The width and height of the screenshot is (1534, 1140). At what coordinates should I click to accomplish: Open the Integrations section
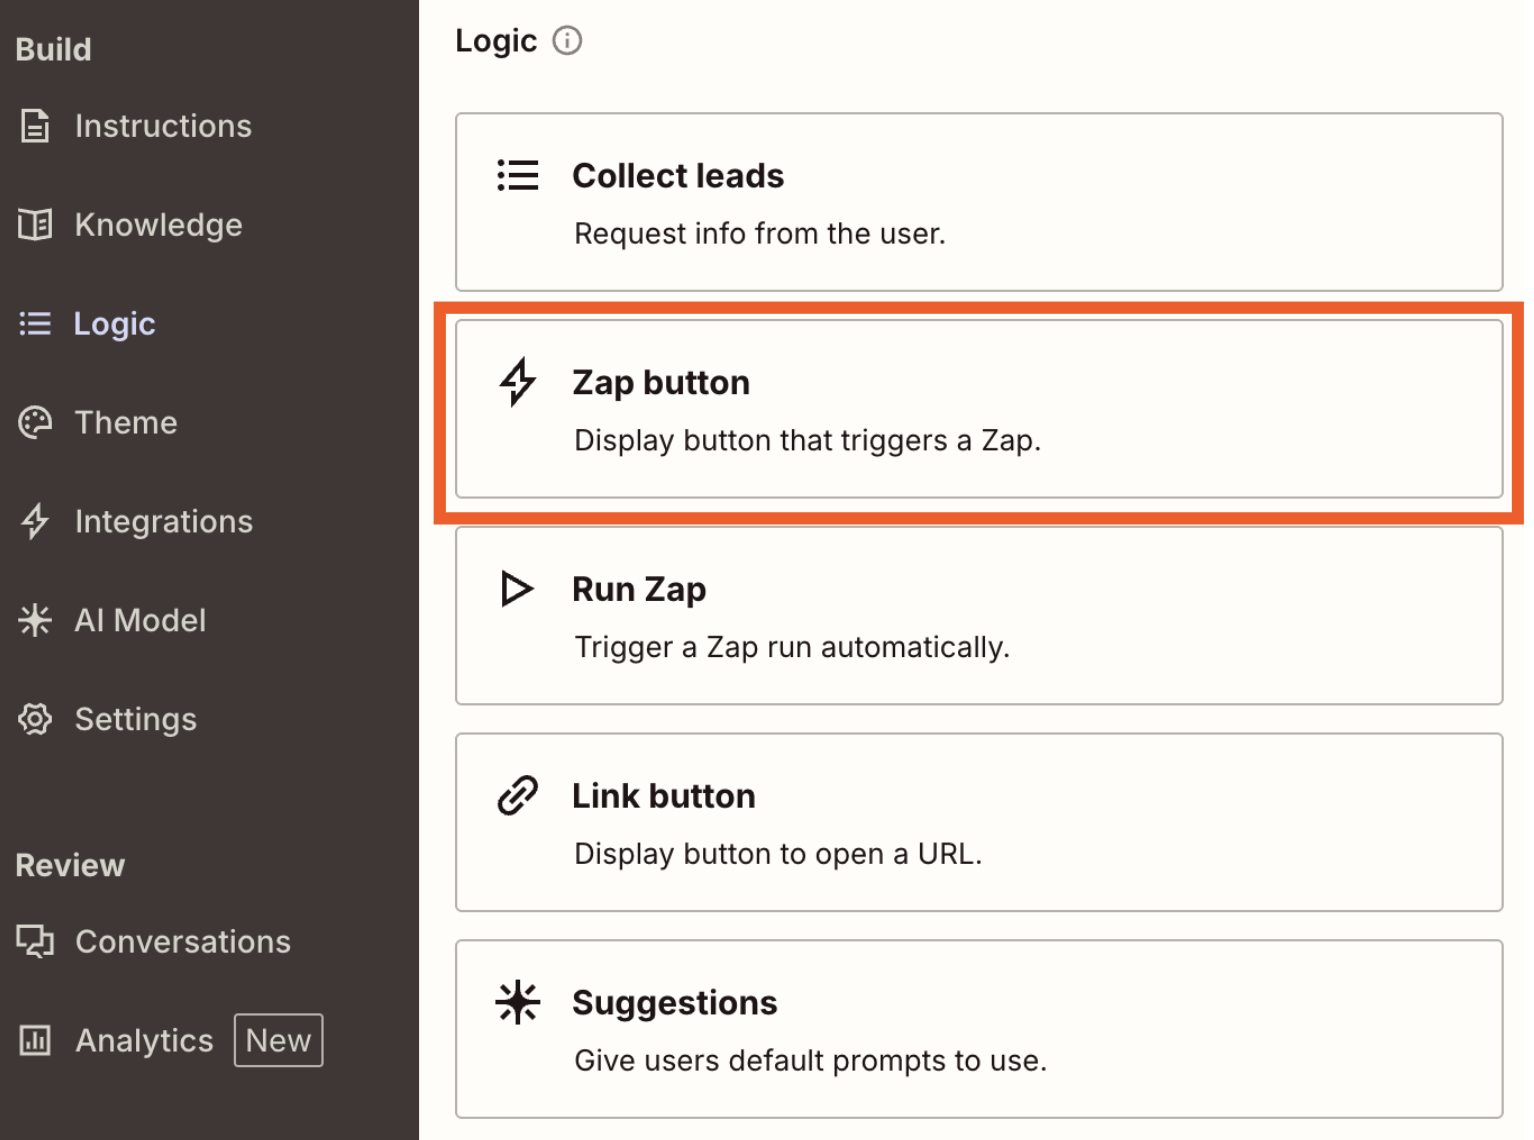(163, 521)
